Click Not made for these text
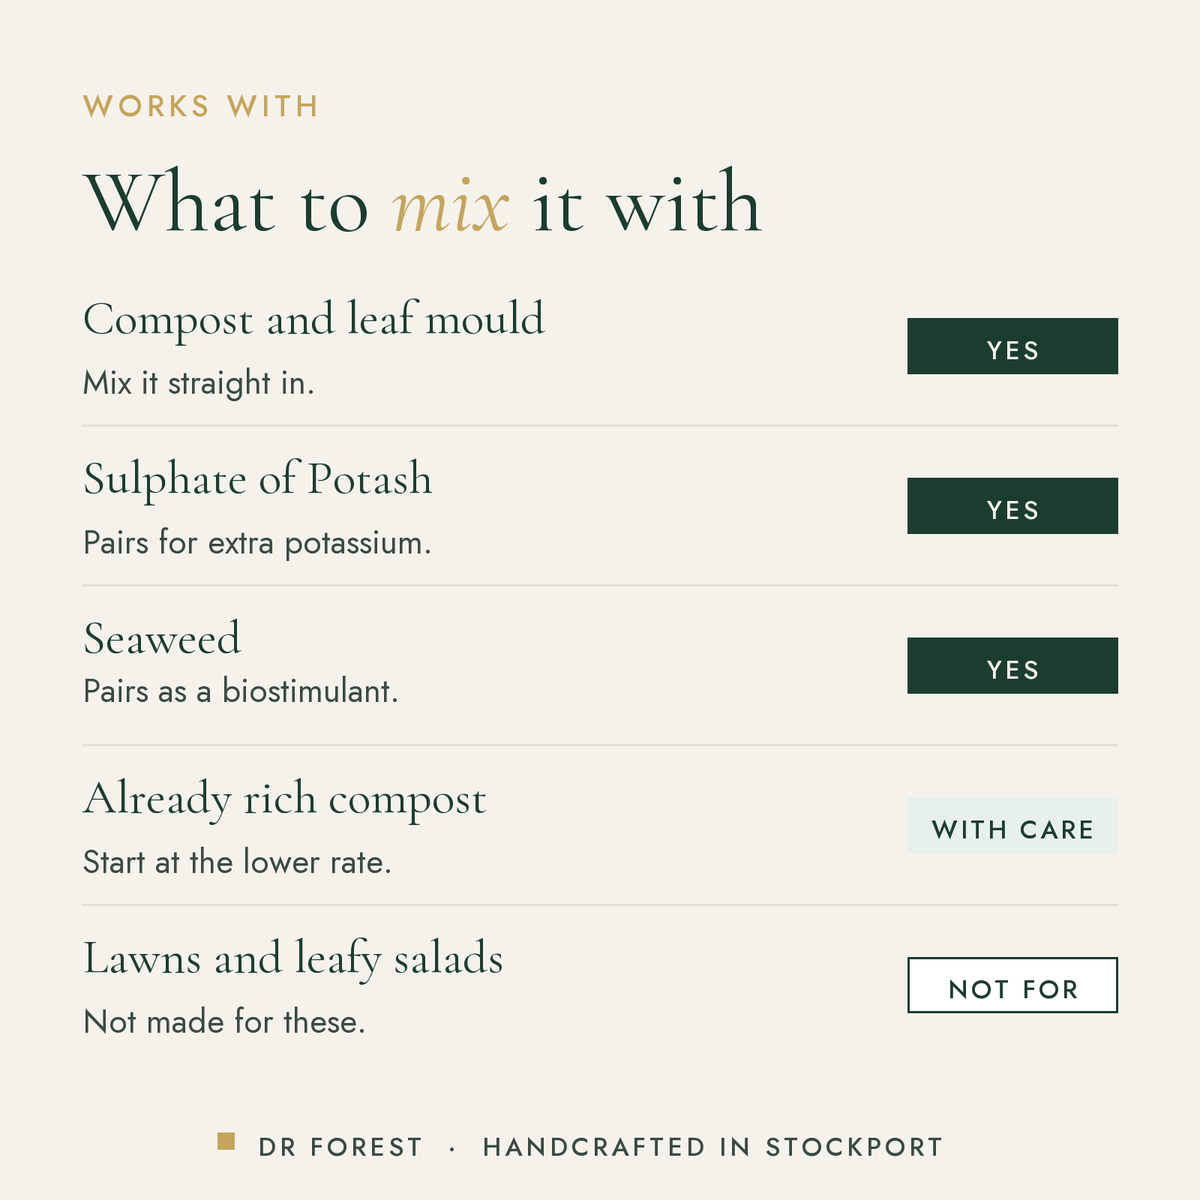Viewport: 1200px width, 1200px height. (224, 1023)
